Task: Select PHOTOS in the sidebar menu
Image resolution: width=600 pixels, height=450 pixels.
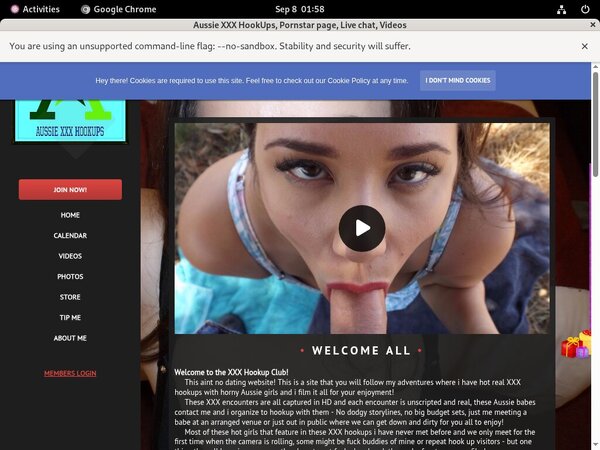Action: point(70,277)
